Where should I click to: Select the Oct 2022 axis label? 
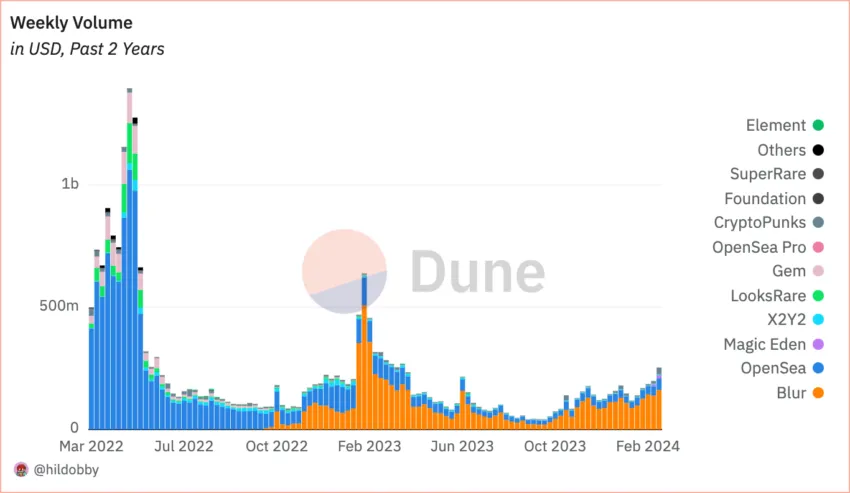click(276, 446)
